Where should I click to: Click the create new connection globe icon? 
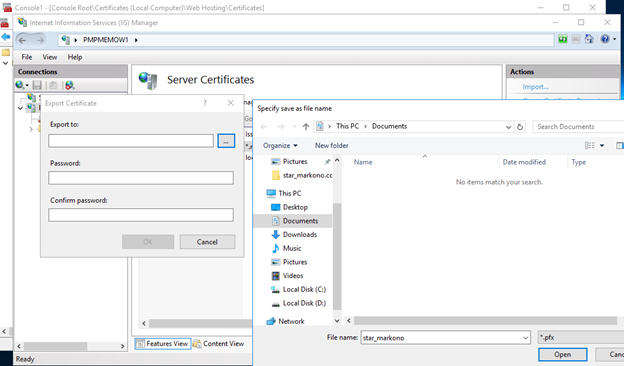point(20,85)
